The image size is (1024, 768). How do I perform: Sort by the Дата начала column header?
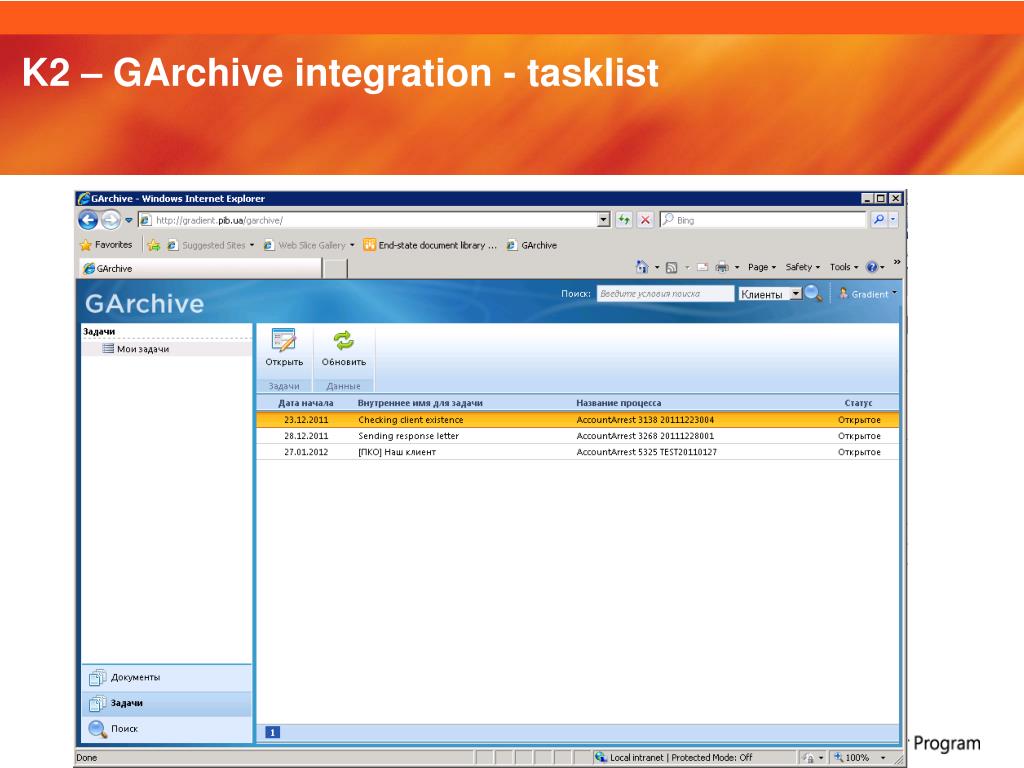click(306, 403)
